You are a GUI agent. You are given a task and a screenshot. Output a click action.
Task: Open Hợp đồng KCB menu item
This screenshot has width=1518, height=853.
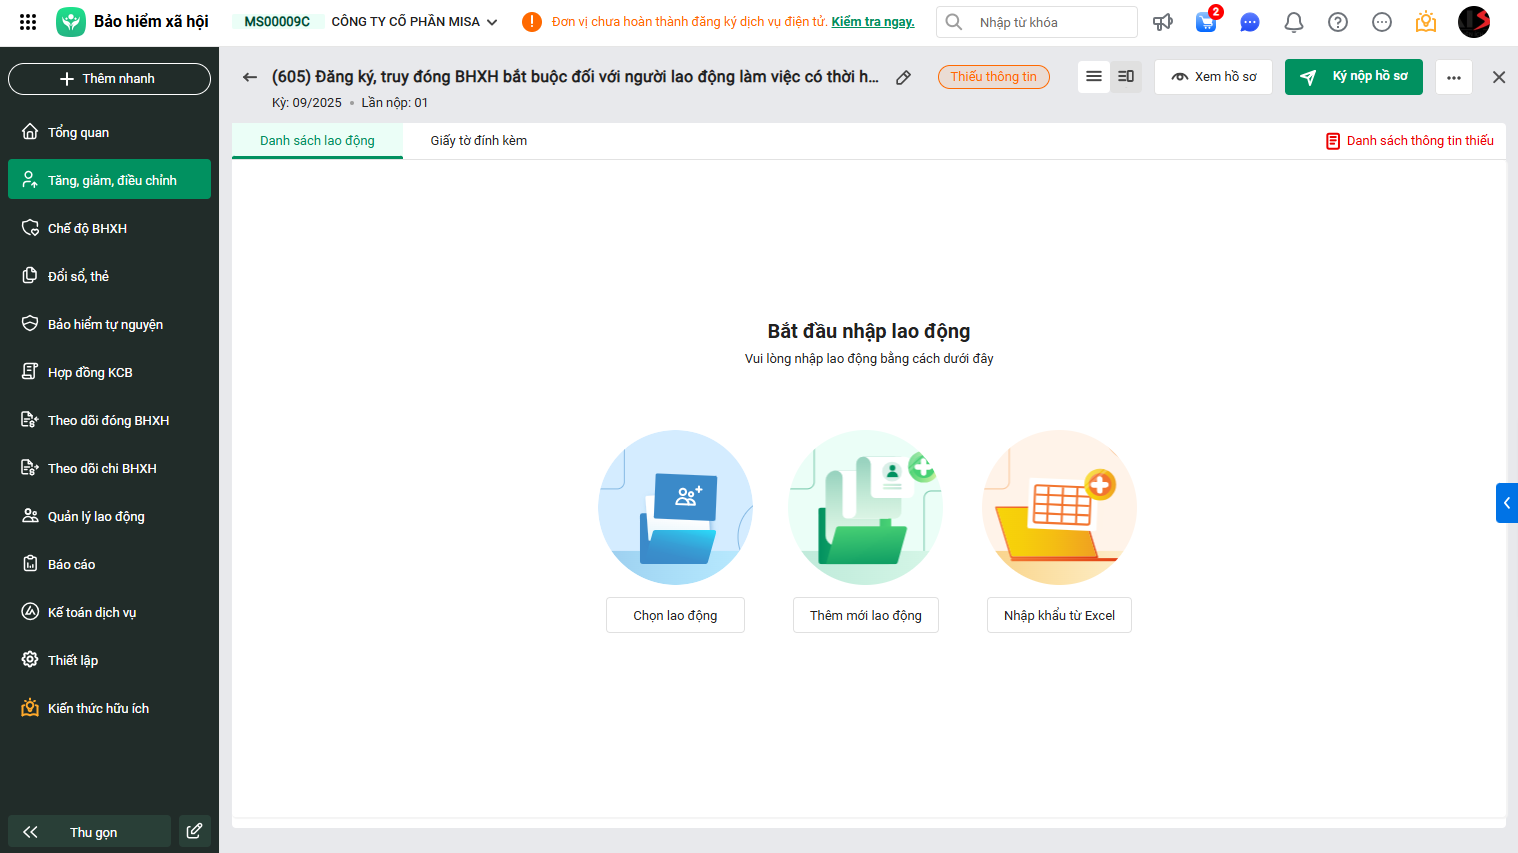click(x=109, y=372)
